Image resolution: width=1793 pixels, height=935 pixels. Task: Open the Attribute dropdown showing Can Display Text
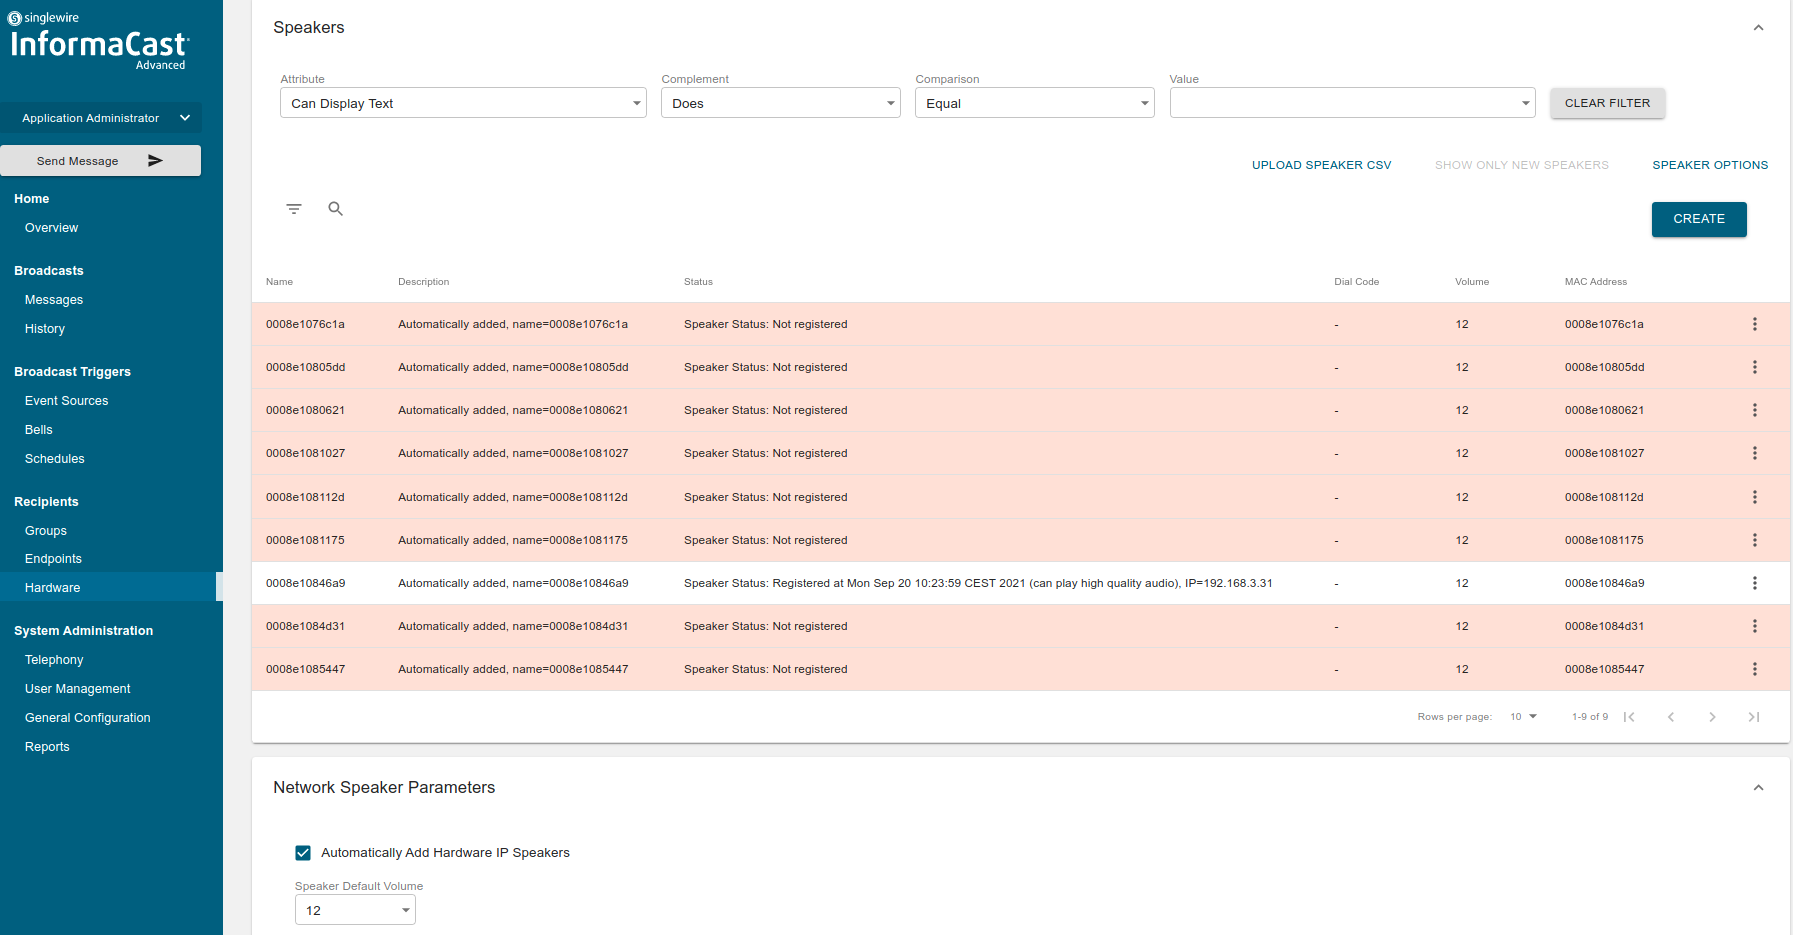(463, 103)
